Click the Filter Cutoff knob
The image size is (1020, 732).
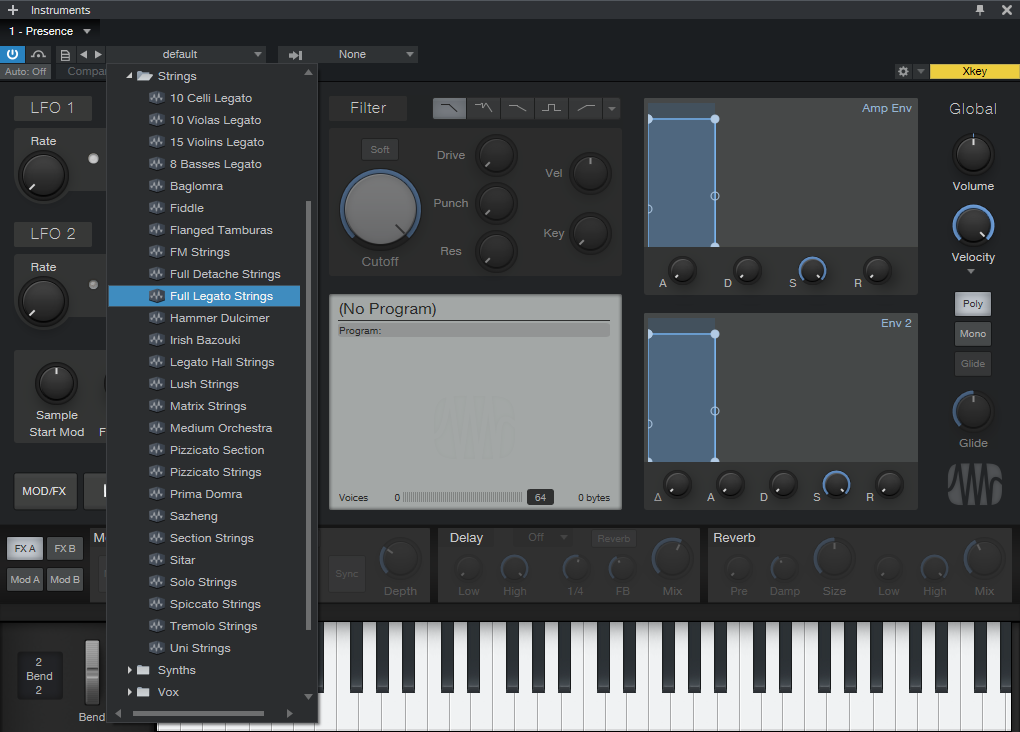[x=381, y=209]
